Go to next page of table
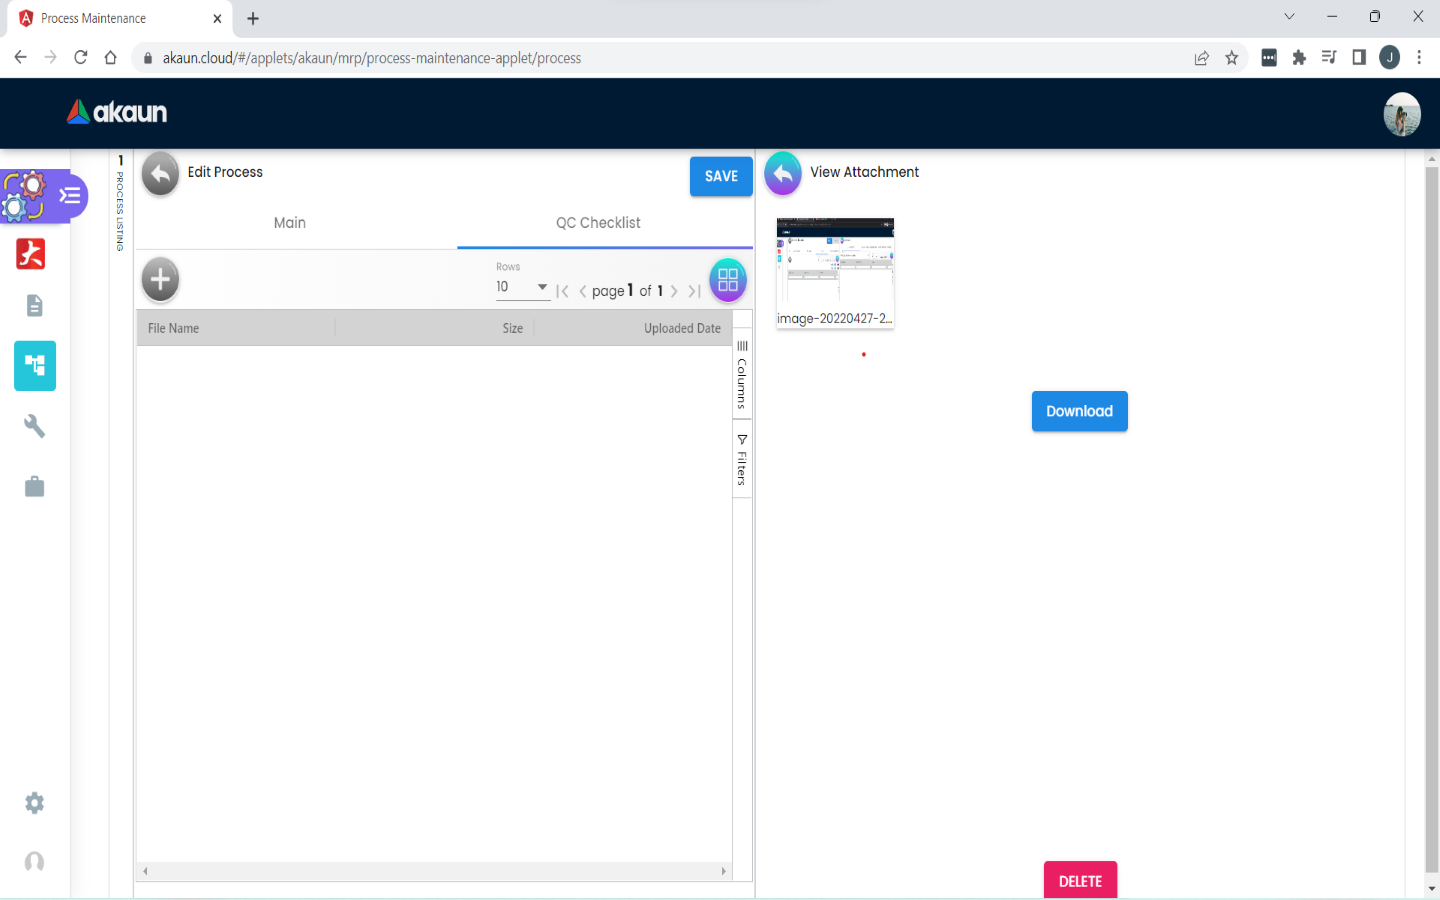 (x=674, y=291)
